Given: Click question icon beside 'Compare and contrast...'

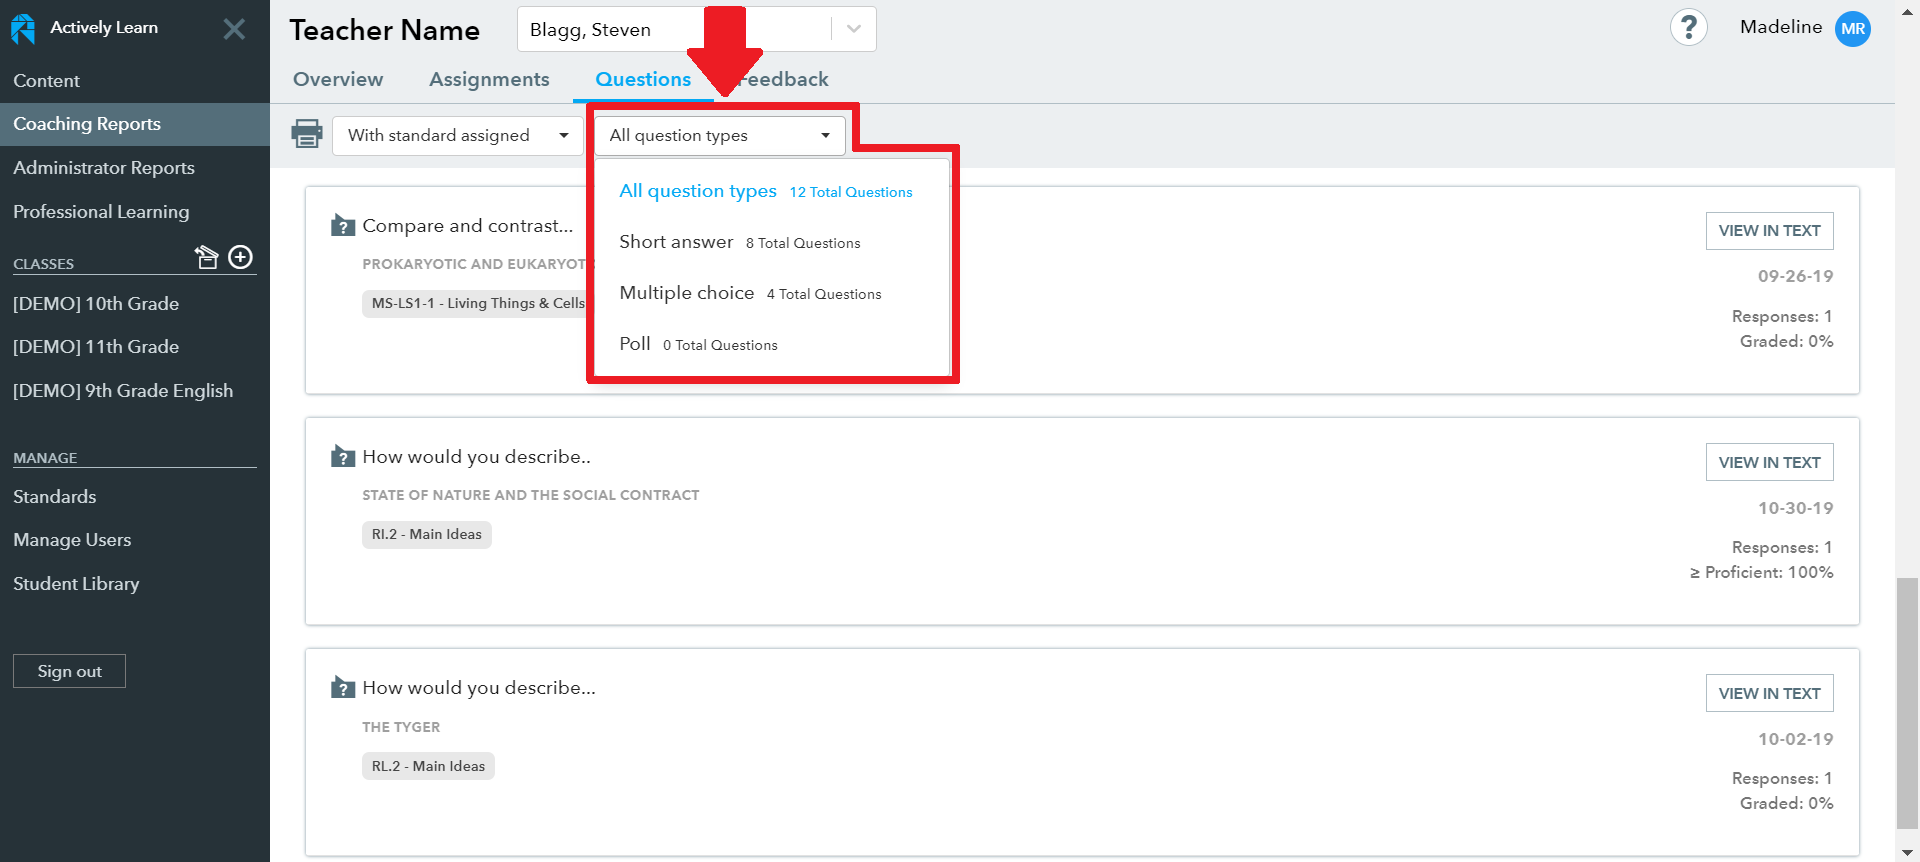Looking at the screenshot, I should 343,225.
